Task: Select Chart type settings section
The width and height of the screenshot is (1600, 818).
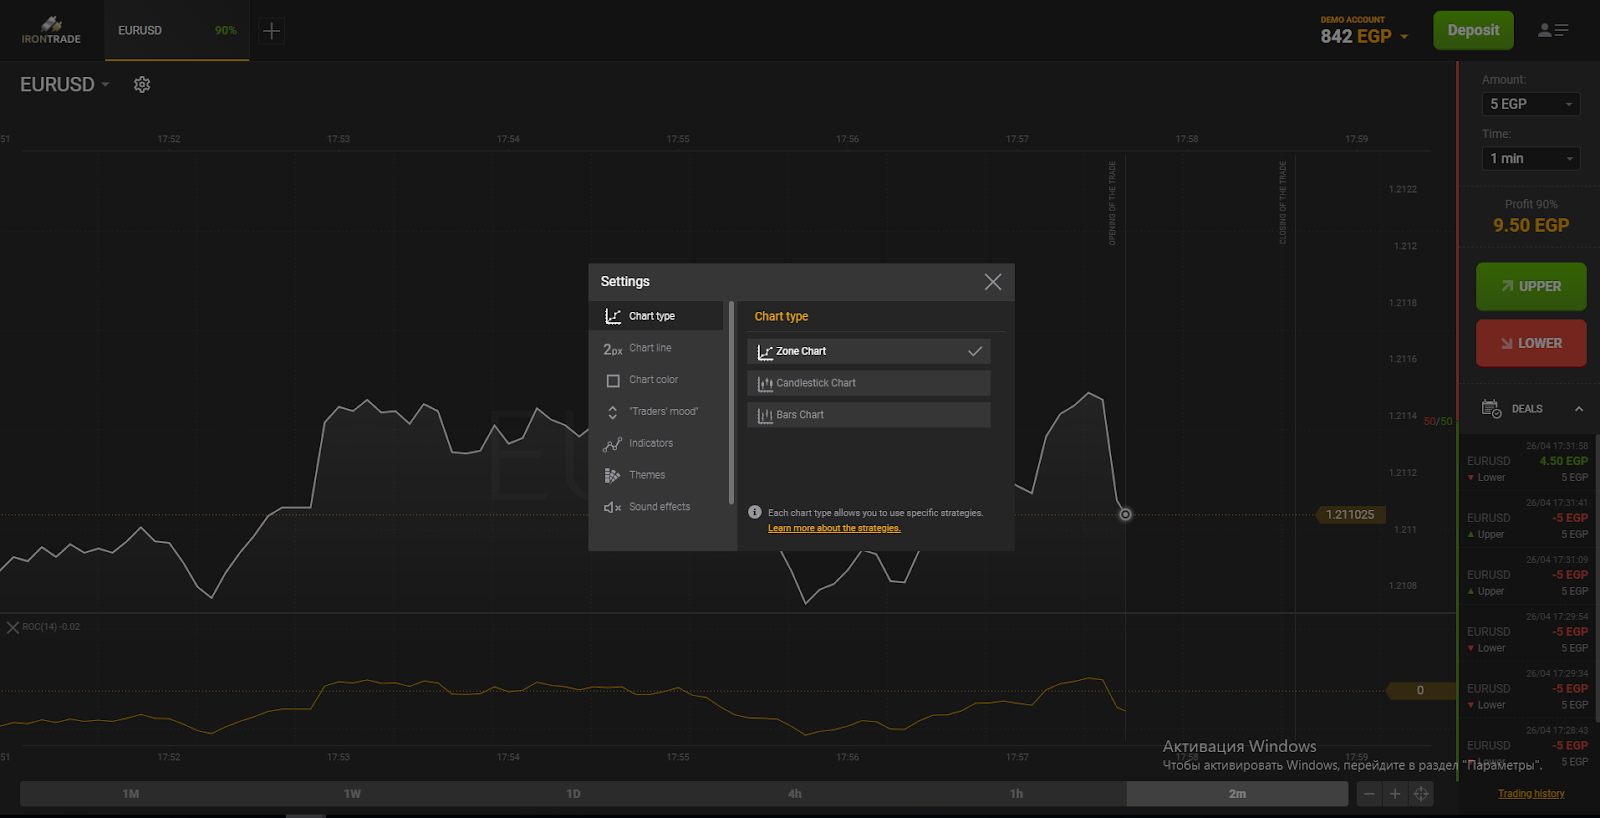Action: pos(656,316)
